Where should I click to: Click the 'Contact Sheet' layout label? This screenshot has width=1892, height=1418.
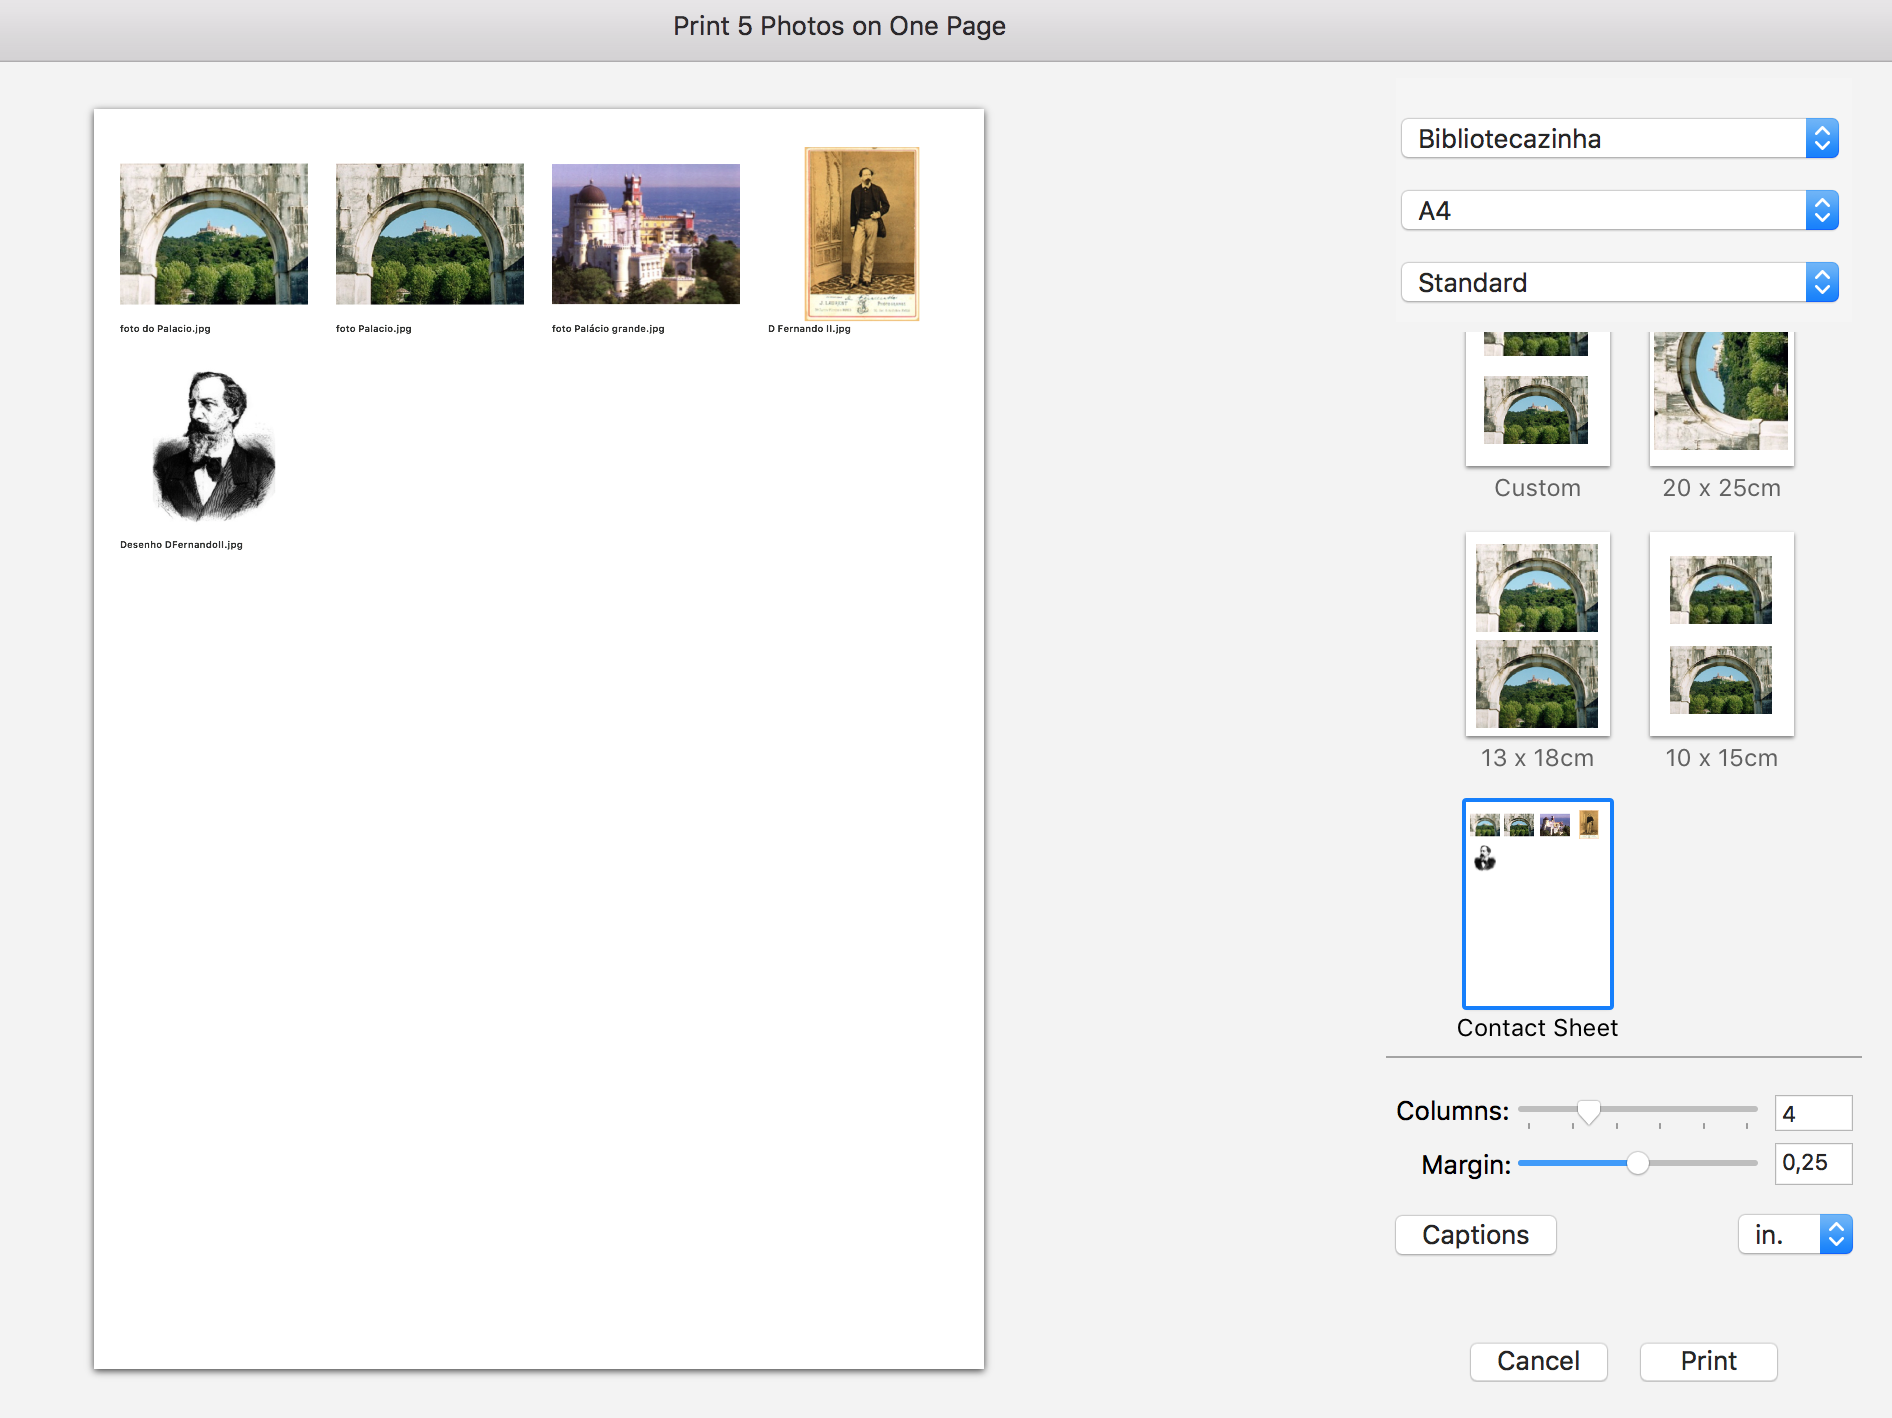point(1537,1028)
